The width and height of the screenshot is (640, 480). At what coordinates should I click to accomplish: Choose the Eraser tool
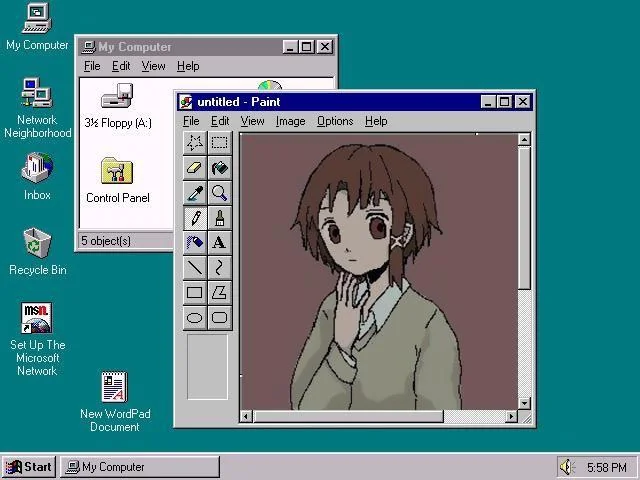pyautogui.click(x=195, y=168)
